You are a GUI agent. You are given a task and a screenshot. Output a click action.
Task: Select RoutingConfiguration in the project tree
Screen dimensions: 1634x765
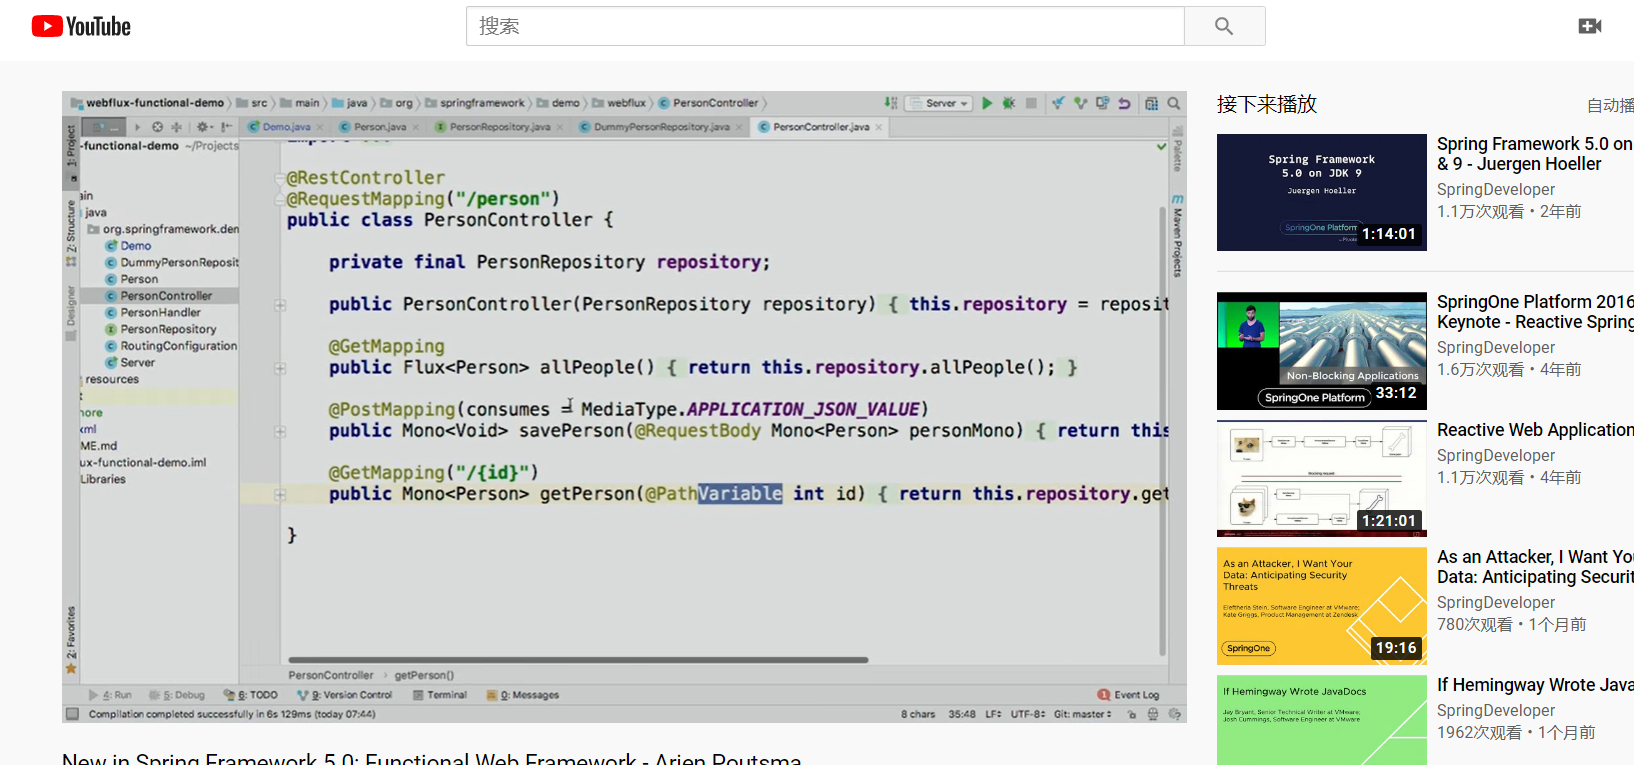pyautogui.click(x=171, y=346)
